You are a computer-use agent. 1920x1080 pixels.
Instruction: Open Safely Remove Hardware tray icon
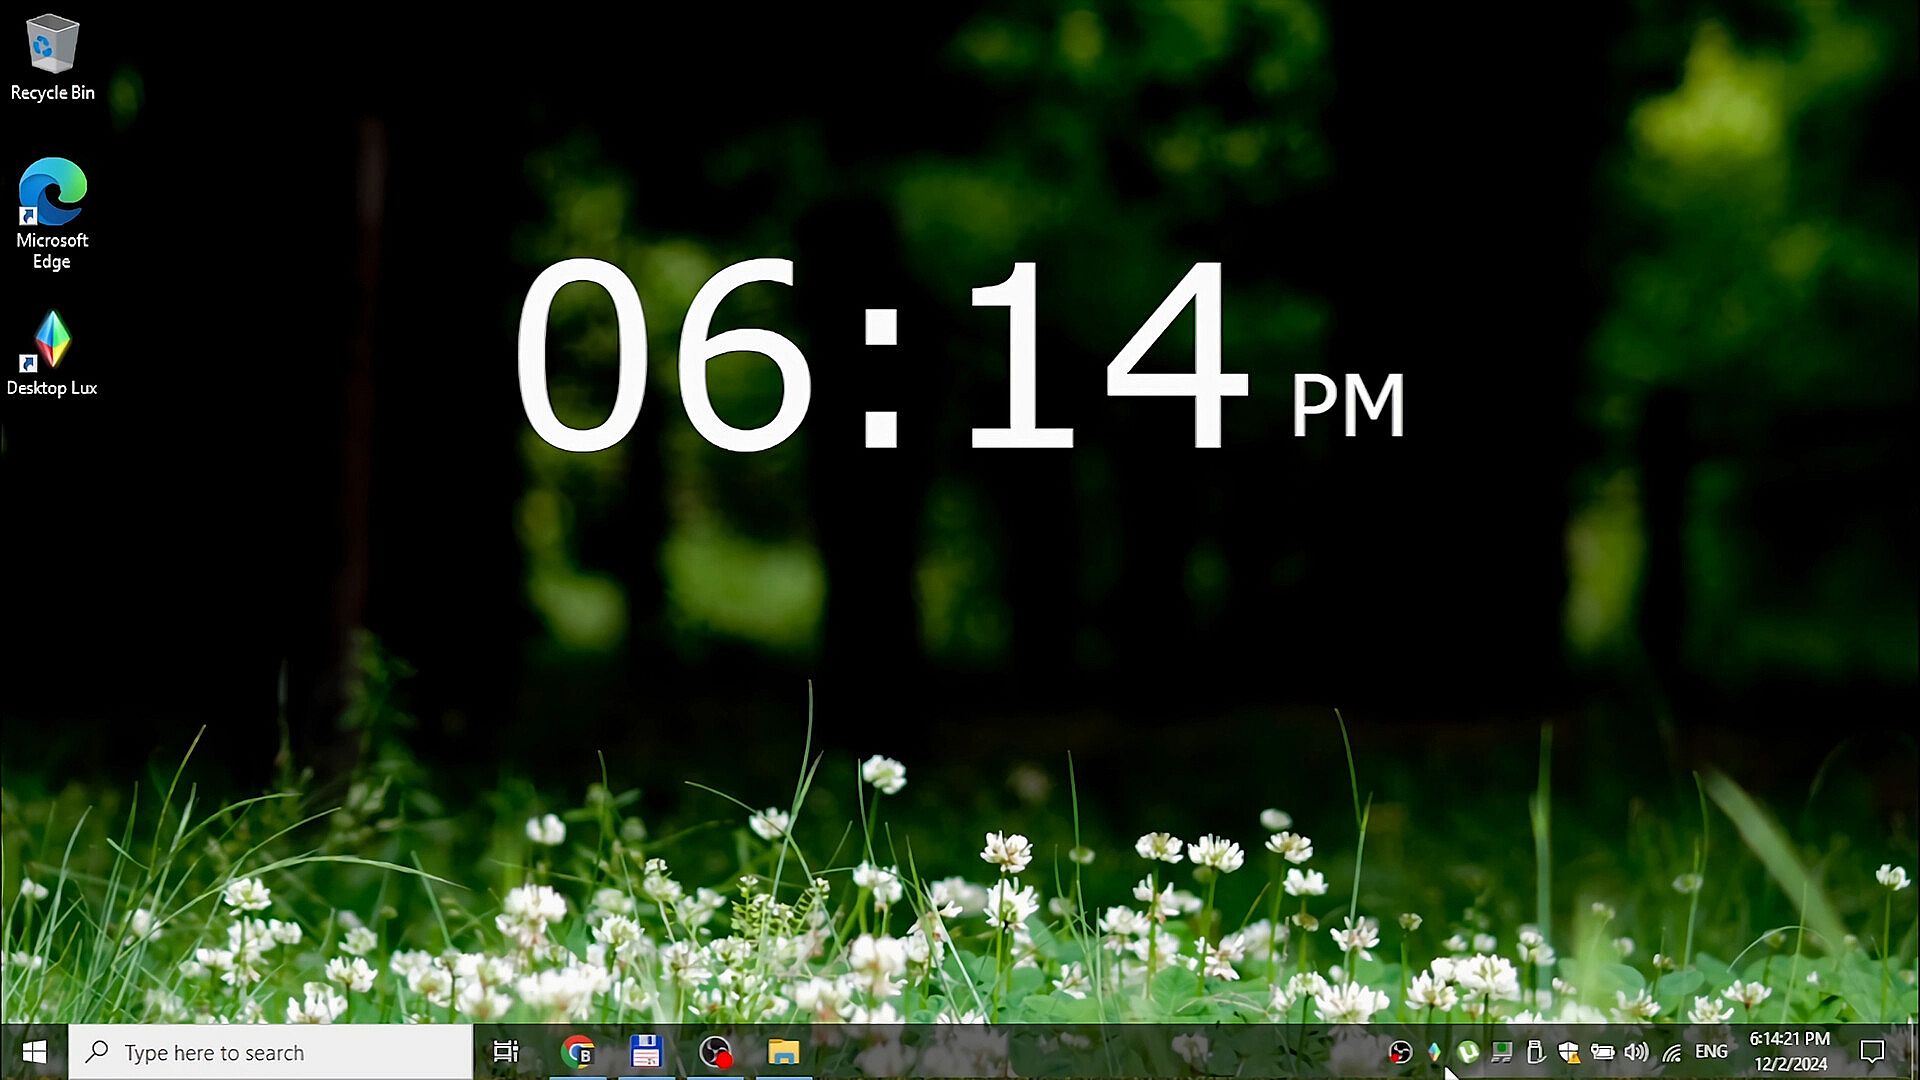pyautogui.click(x=1535, y=1052)
